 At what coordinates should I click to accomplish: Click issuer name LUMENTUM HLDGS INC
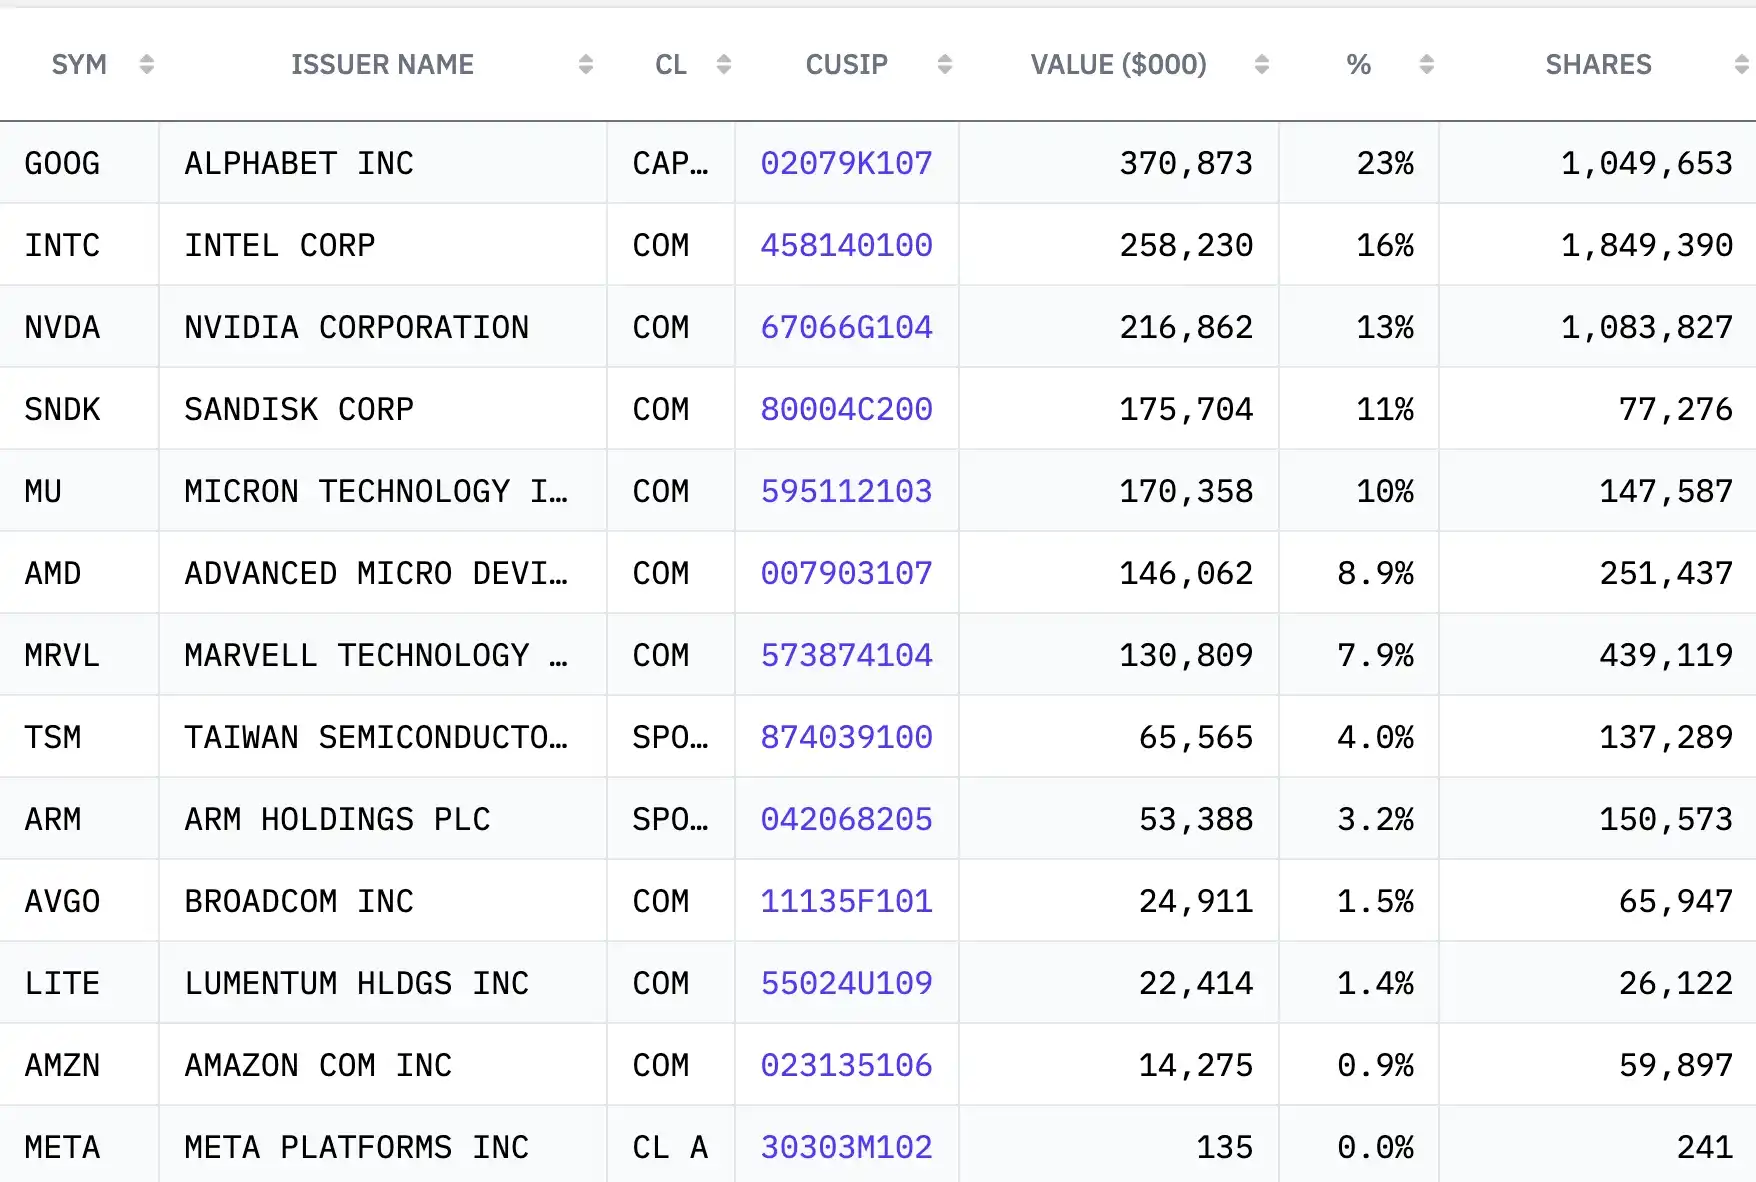click(357, 983)
